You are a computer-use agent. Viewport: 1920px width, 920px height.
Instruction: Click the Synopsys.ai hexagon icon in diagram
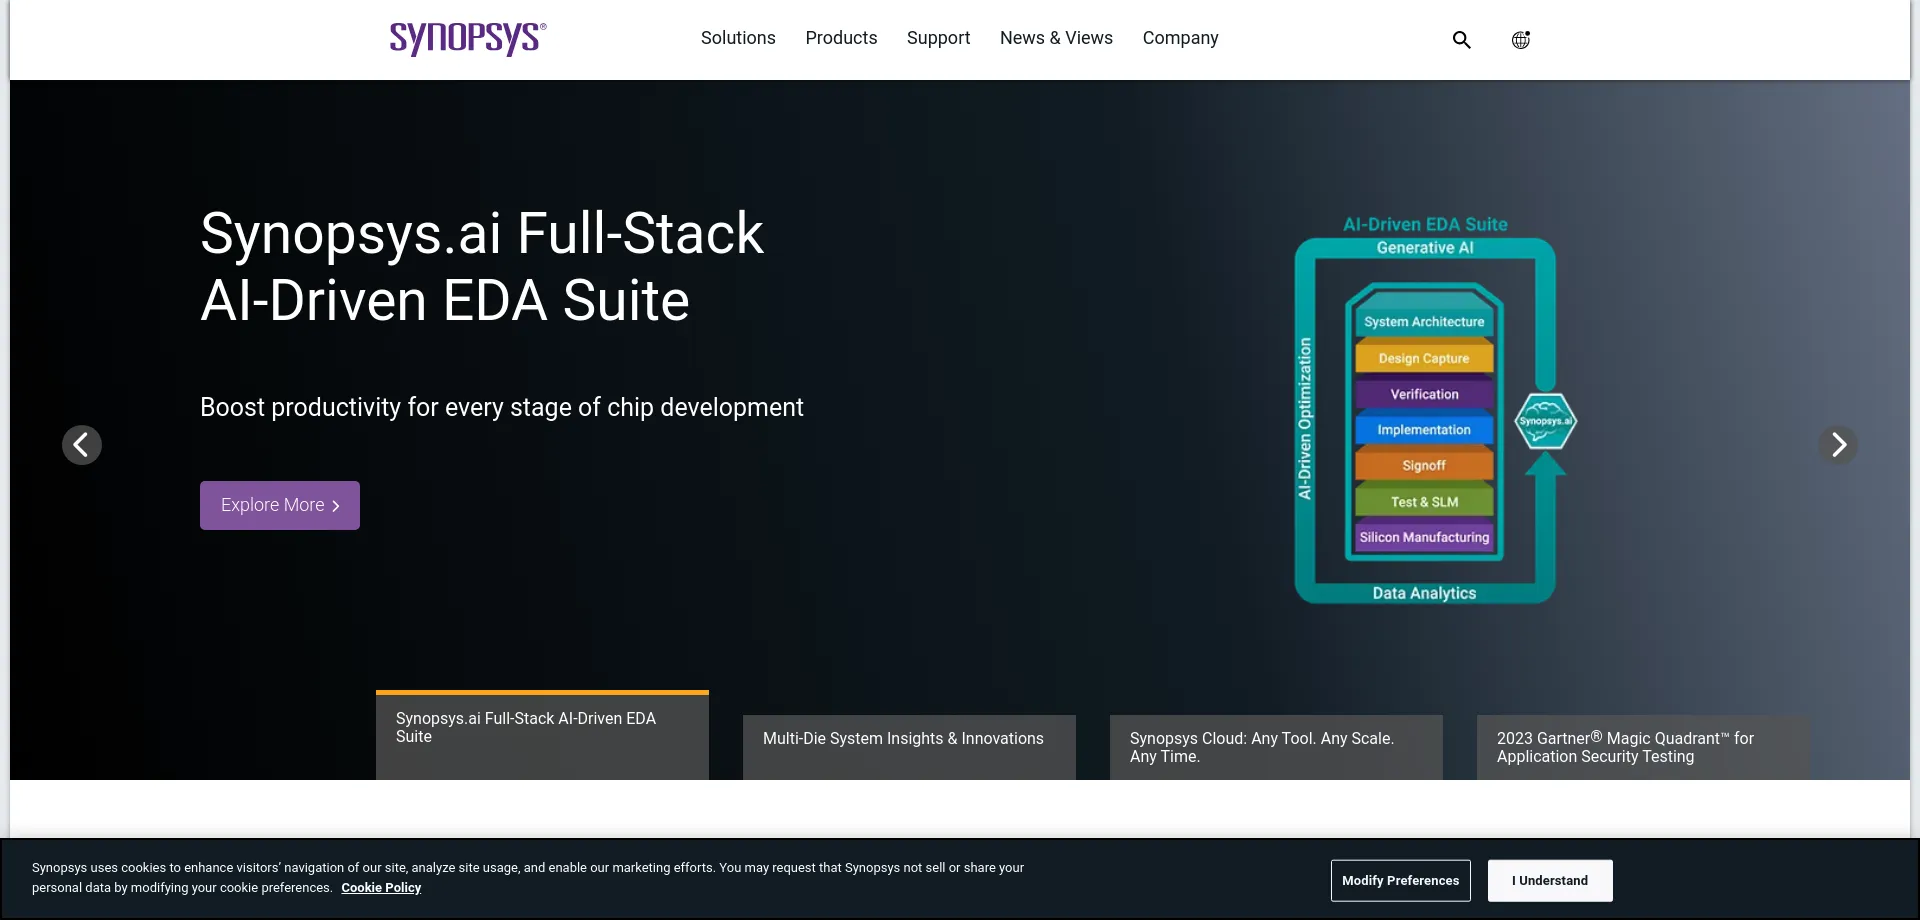tap(1545, 421)
